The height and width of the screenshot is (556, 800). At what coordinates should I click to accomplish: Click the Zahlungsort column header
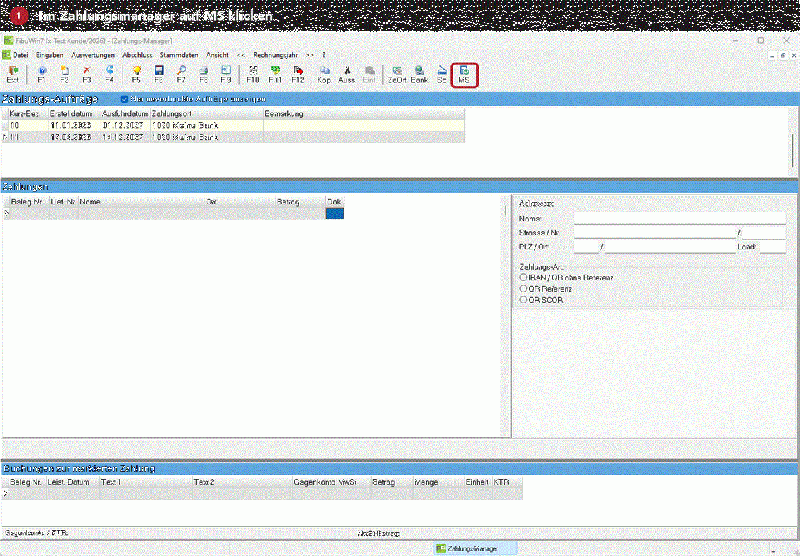click(207, 114)
